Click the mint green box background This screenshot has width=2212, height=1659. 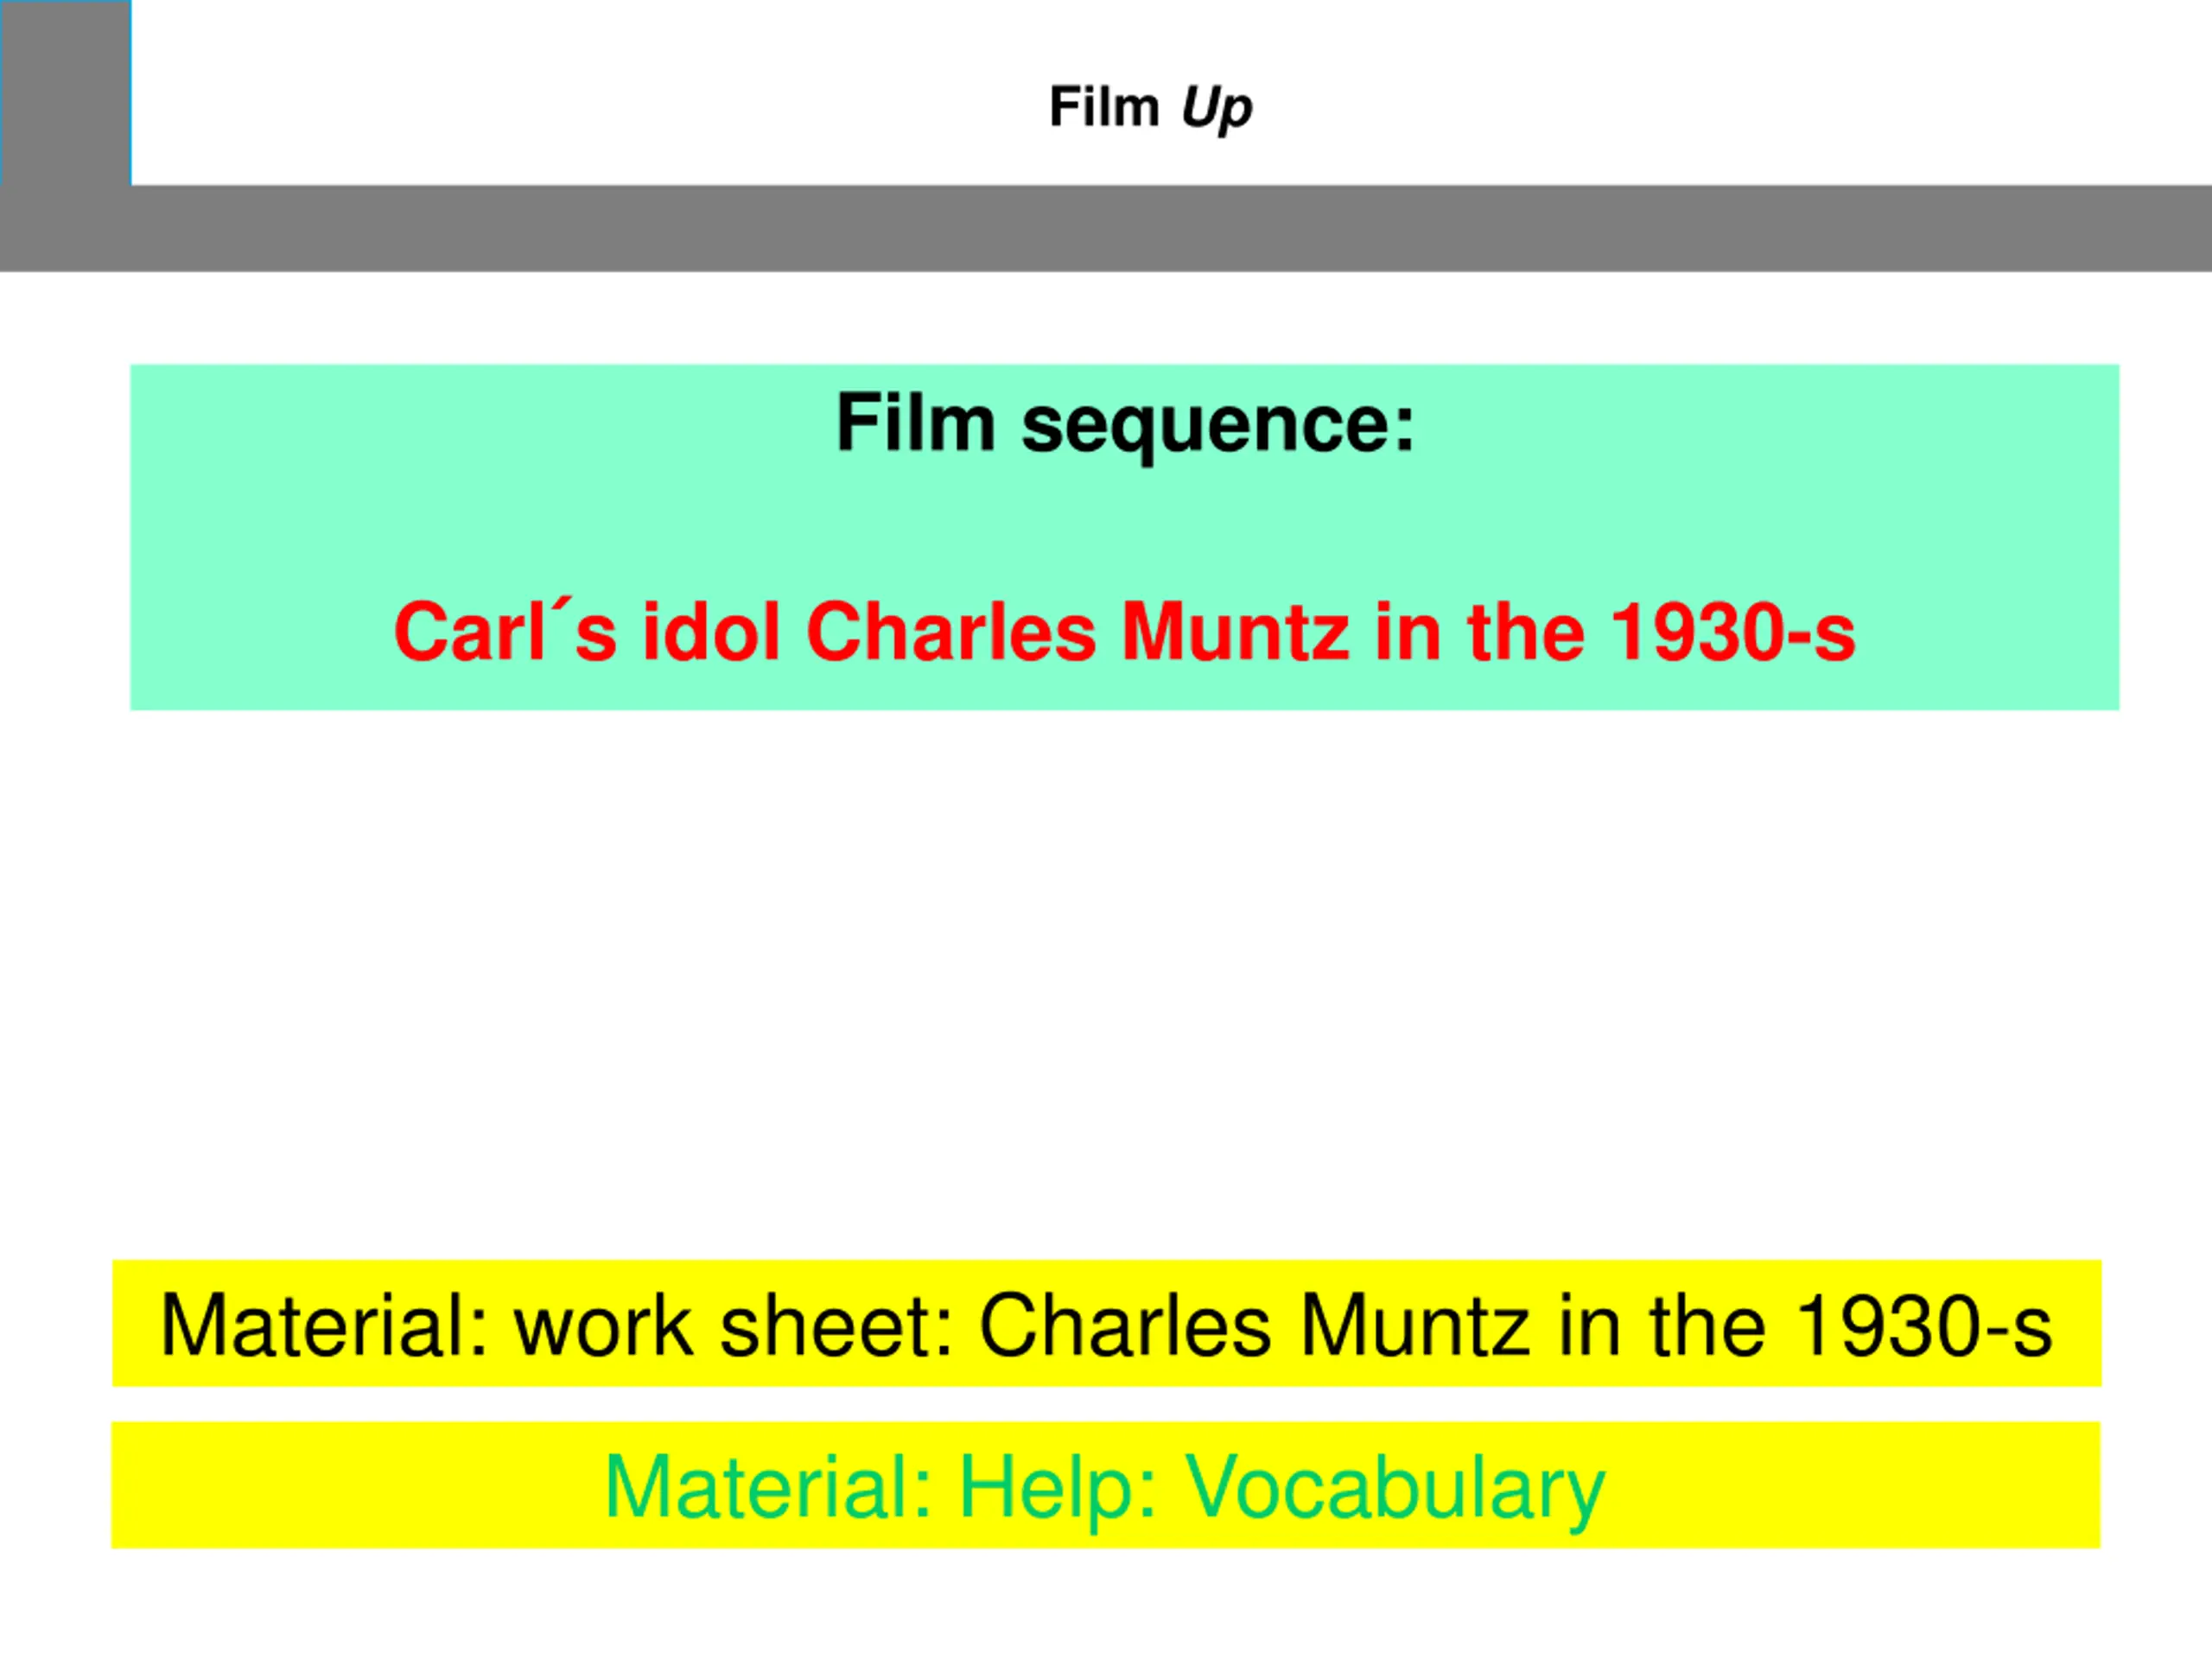pyautogui.click(x=1125, y=537)
